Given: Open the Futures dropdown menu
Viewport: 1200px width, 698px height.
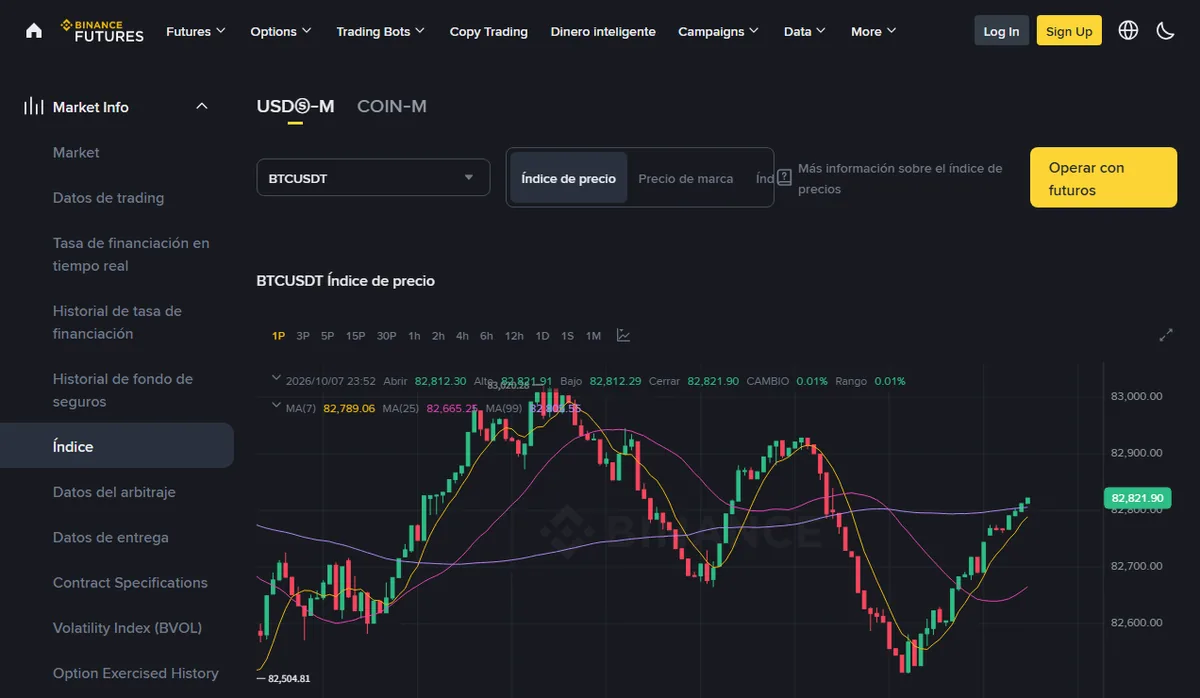Looking at the screenshot, I should point(196,31).
